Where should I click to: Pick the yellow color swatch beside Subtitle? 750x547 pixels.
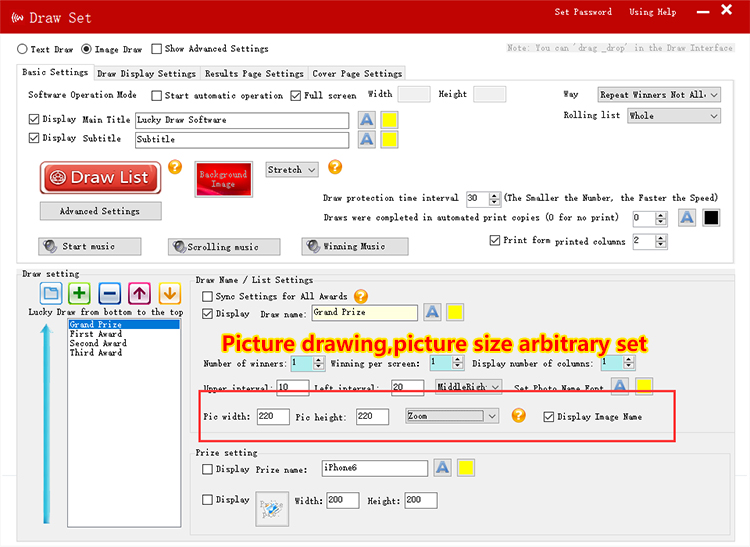(x=390, y=139)
